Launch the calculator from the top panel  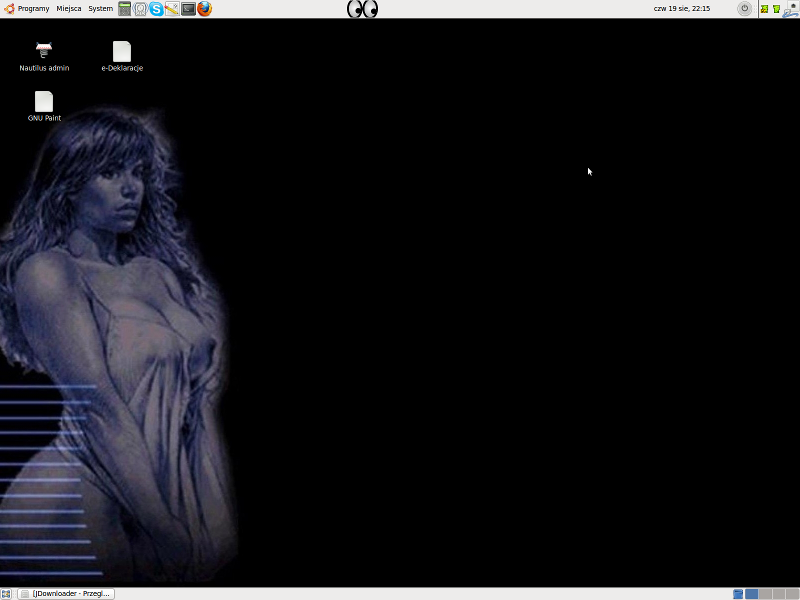pos(124,9)
